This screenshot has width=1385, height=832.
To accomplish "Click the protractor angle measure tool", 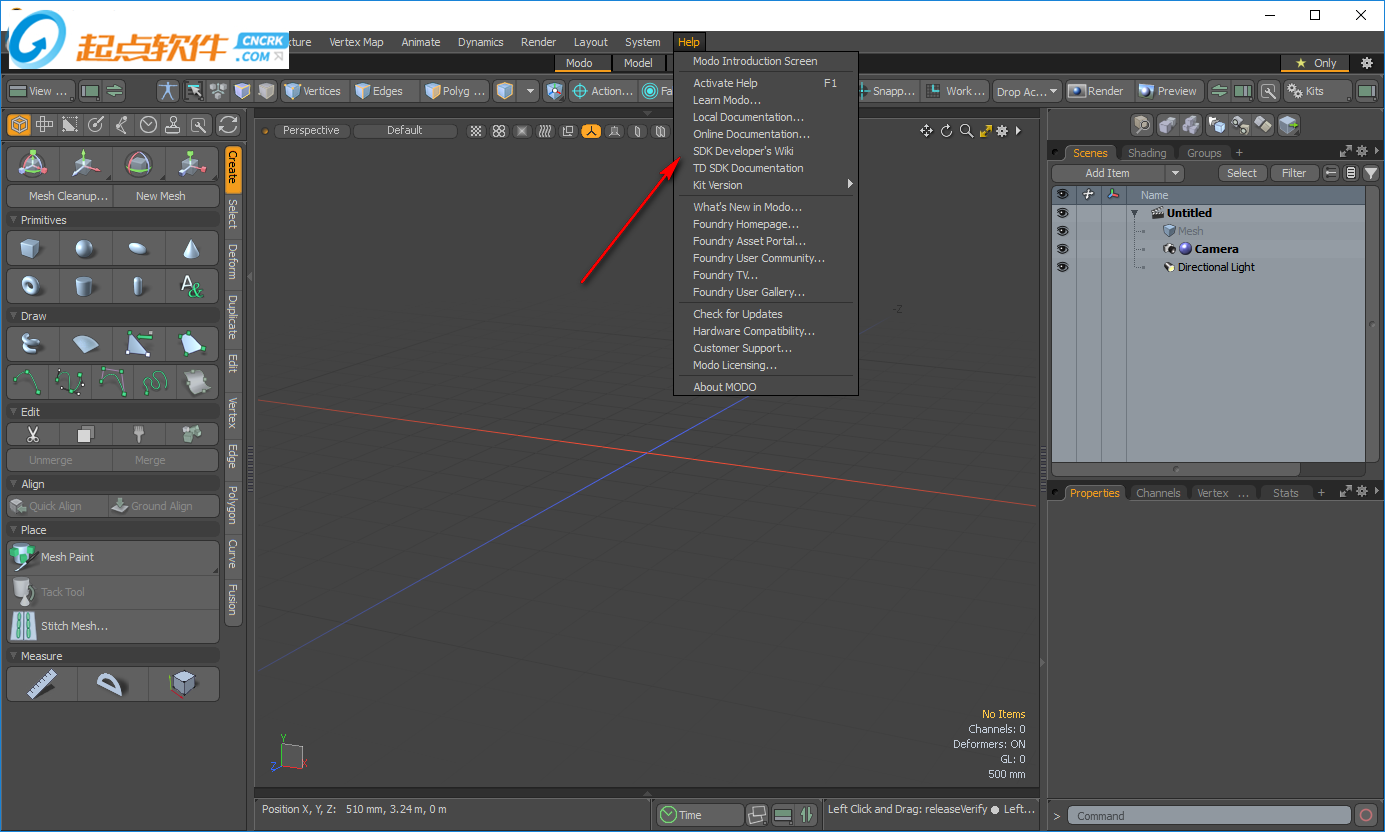I will [x=112, y=684].
